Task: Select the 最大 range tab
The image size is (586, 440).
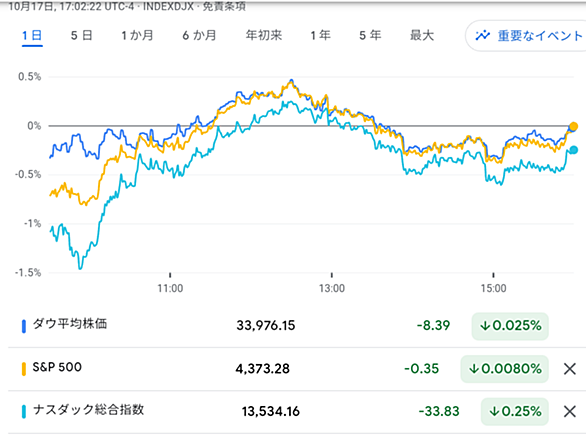Action: [x=422, y=36]
